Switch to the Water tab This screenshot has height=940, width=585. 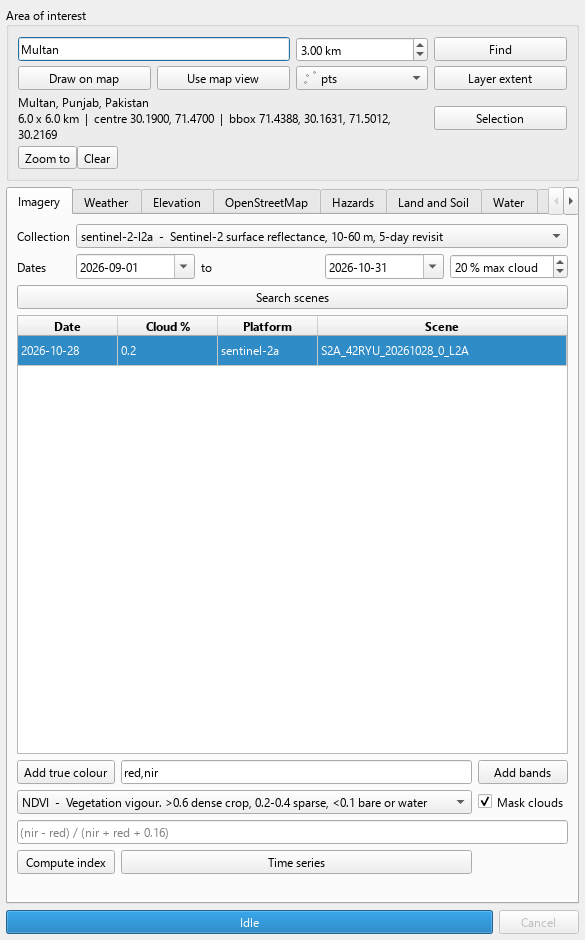(509, 203)
